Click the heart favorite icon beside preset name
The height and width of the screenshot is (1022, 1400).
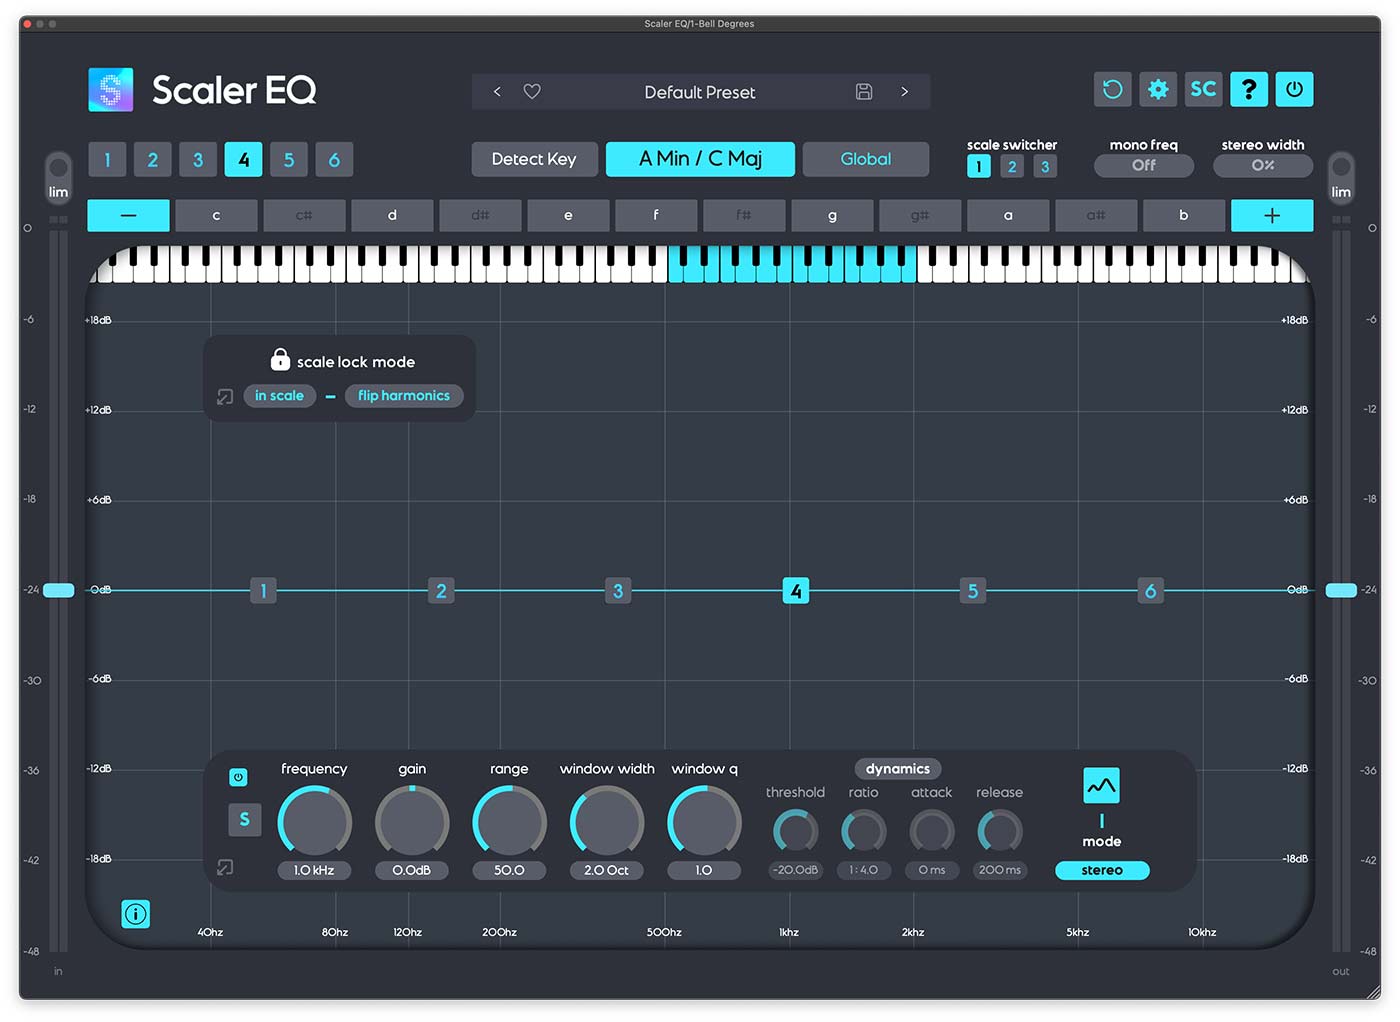click(531, 91)
